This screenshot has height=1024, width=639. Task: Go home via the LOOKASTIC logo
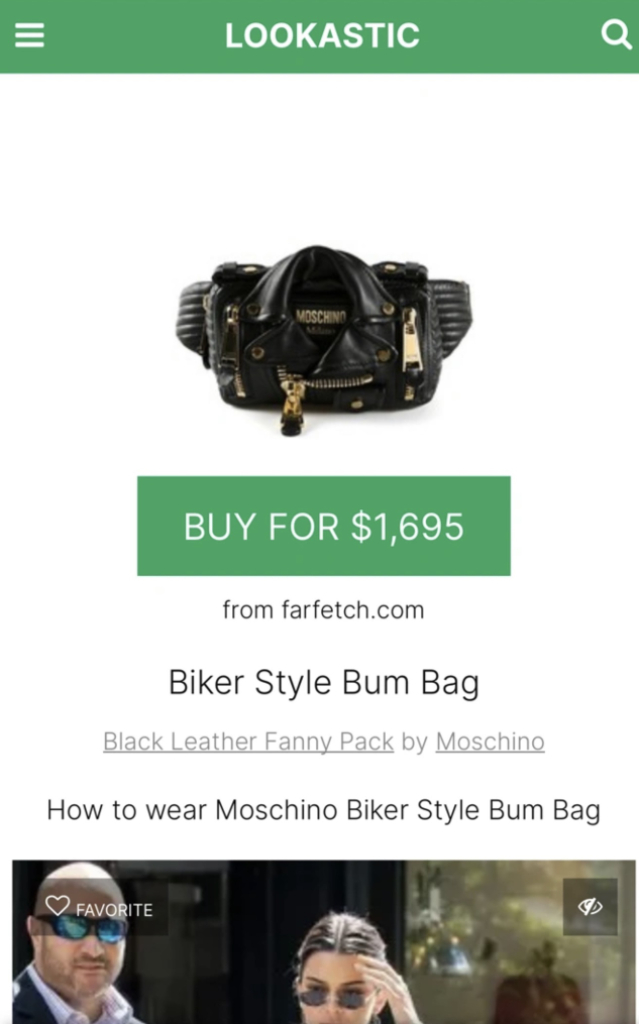click(x=322, y=35)
